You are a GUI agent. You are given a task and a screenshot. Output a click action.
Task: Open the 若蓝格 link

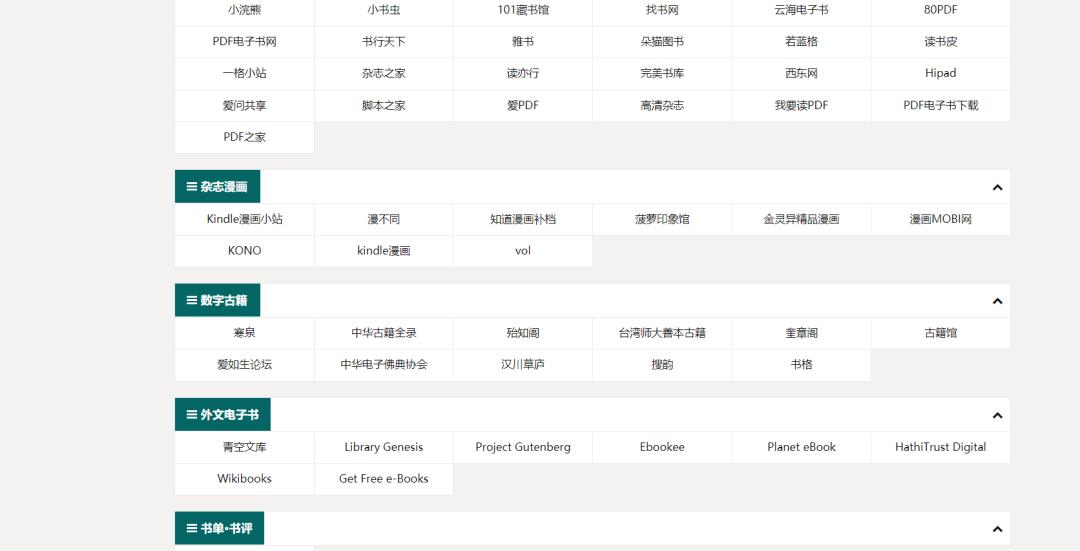coord(801,41)
